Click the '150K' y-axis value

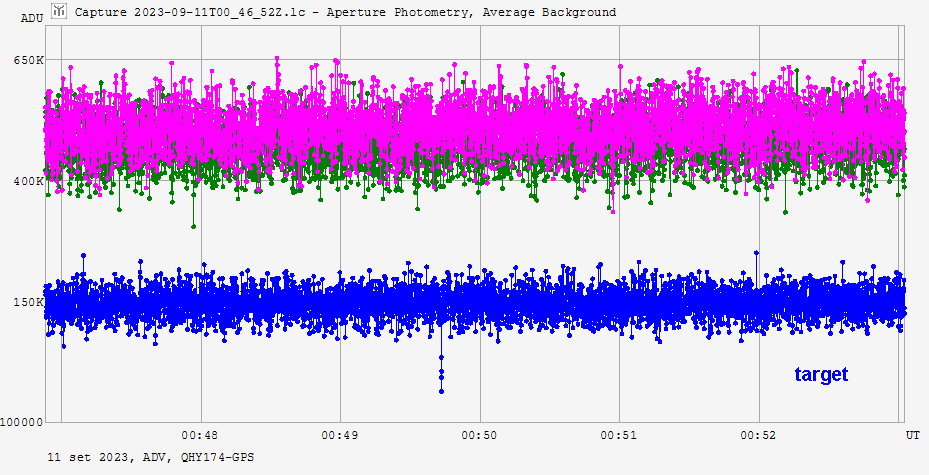(x=29, y=302)
